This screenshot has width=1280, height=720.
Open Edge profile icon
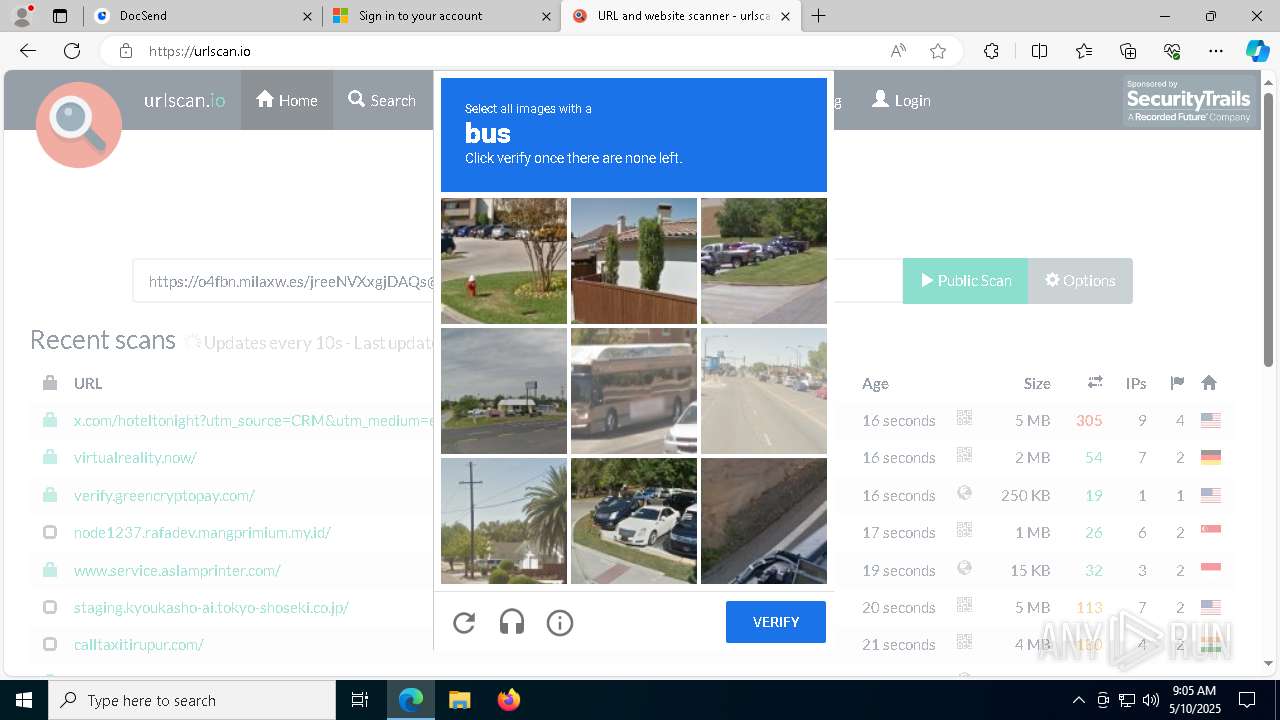pyautogui.click(x=22, y=16)
